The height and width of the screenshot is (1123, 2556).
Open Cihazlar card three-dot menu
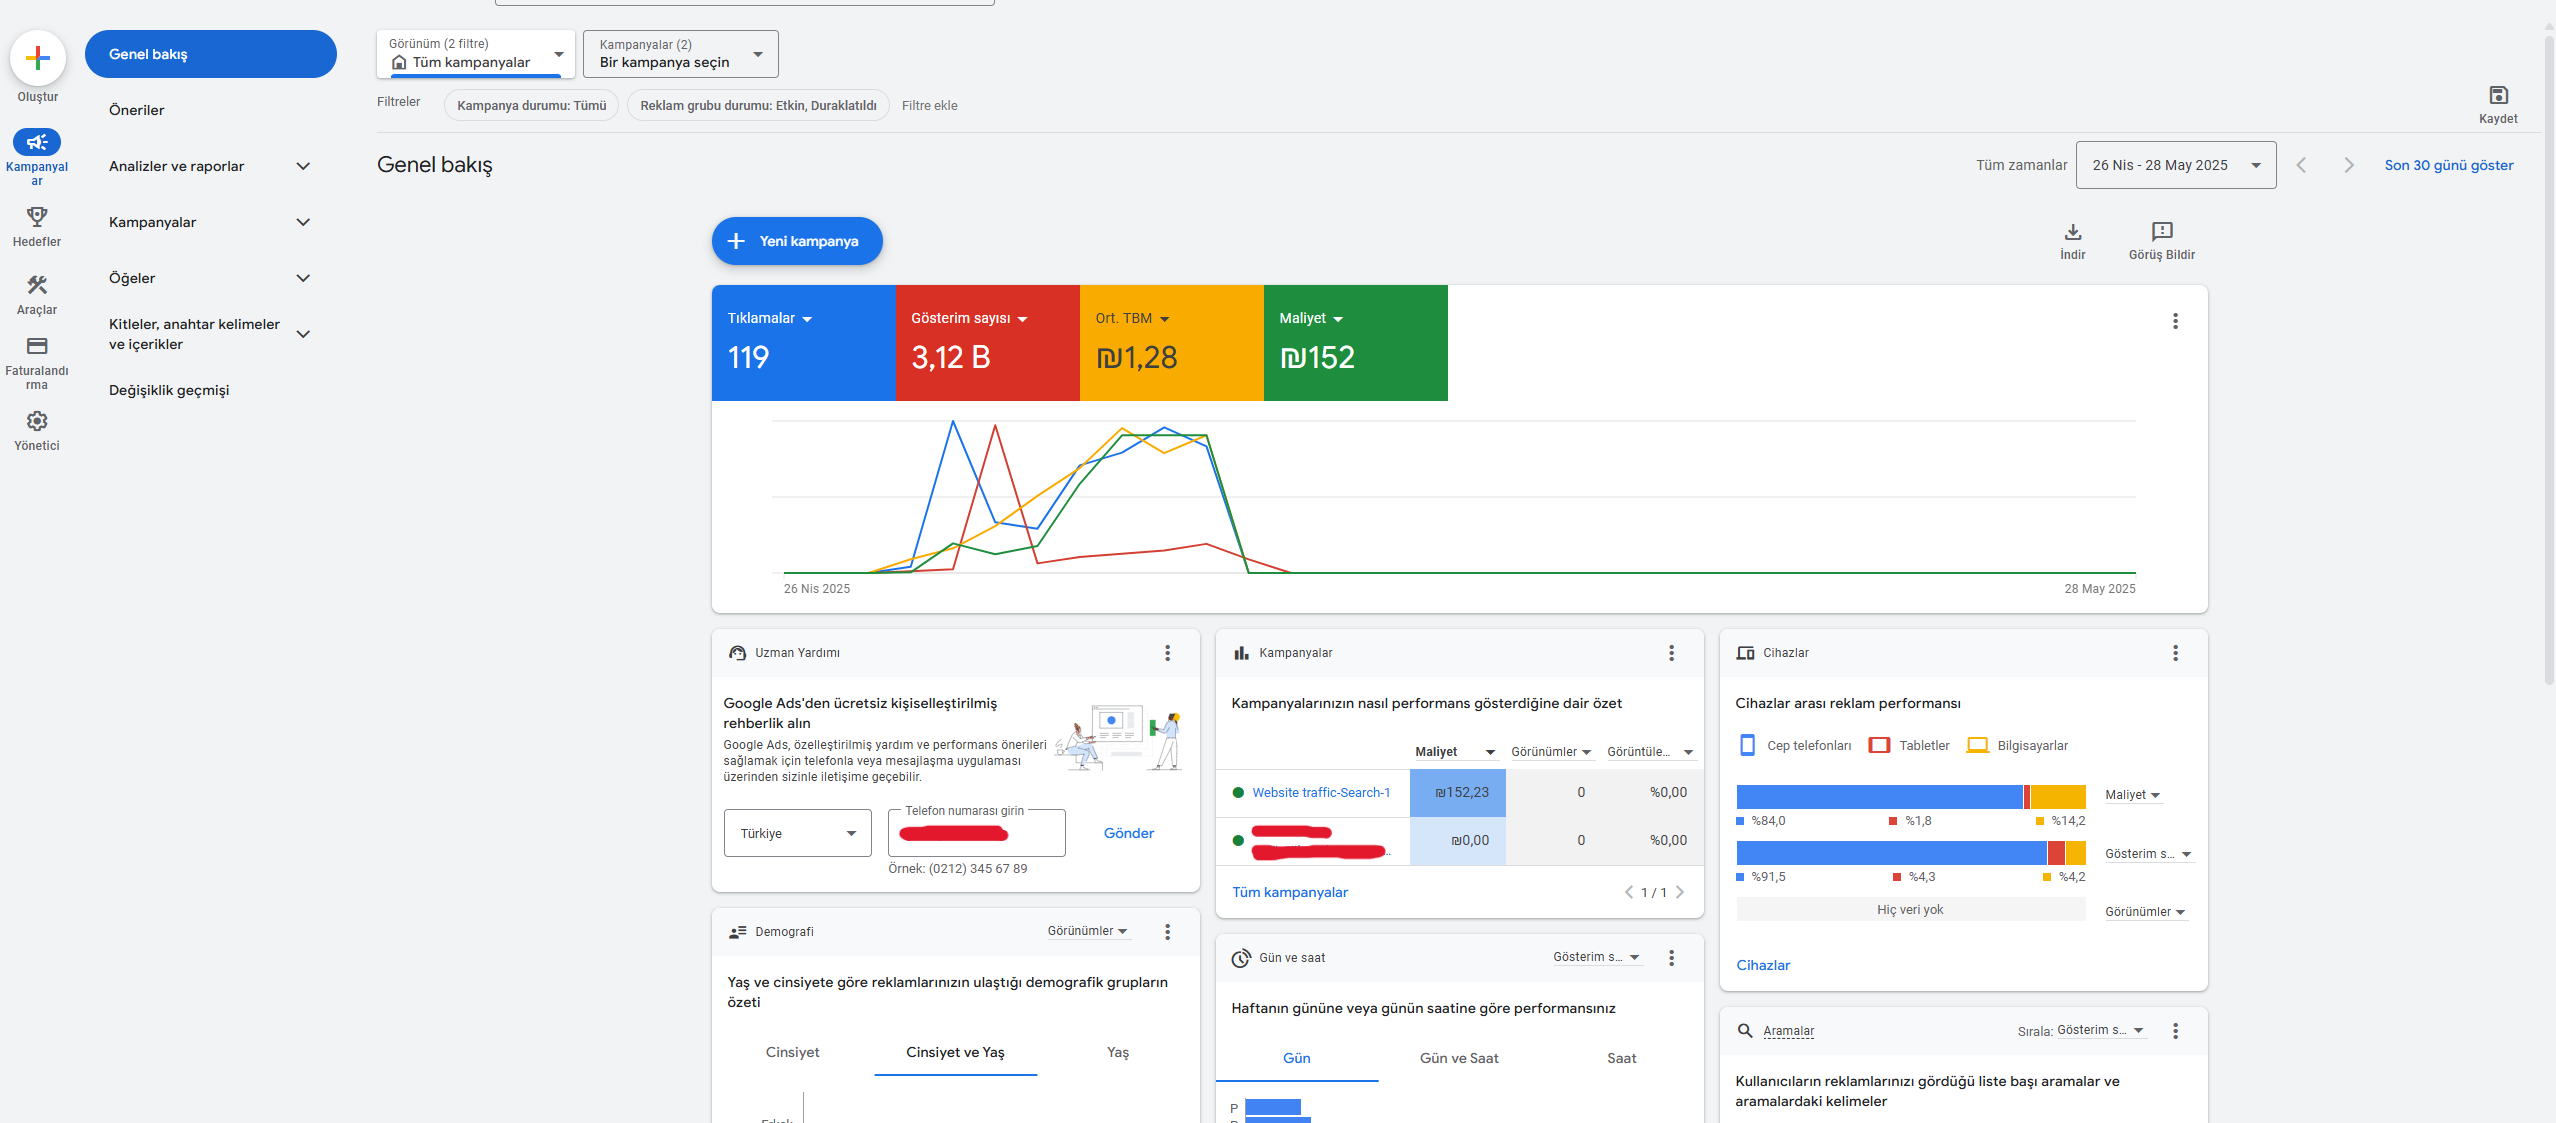pyautogui.click(x=2175, y=653)
